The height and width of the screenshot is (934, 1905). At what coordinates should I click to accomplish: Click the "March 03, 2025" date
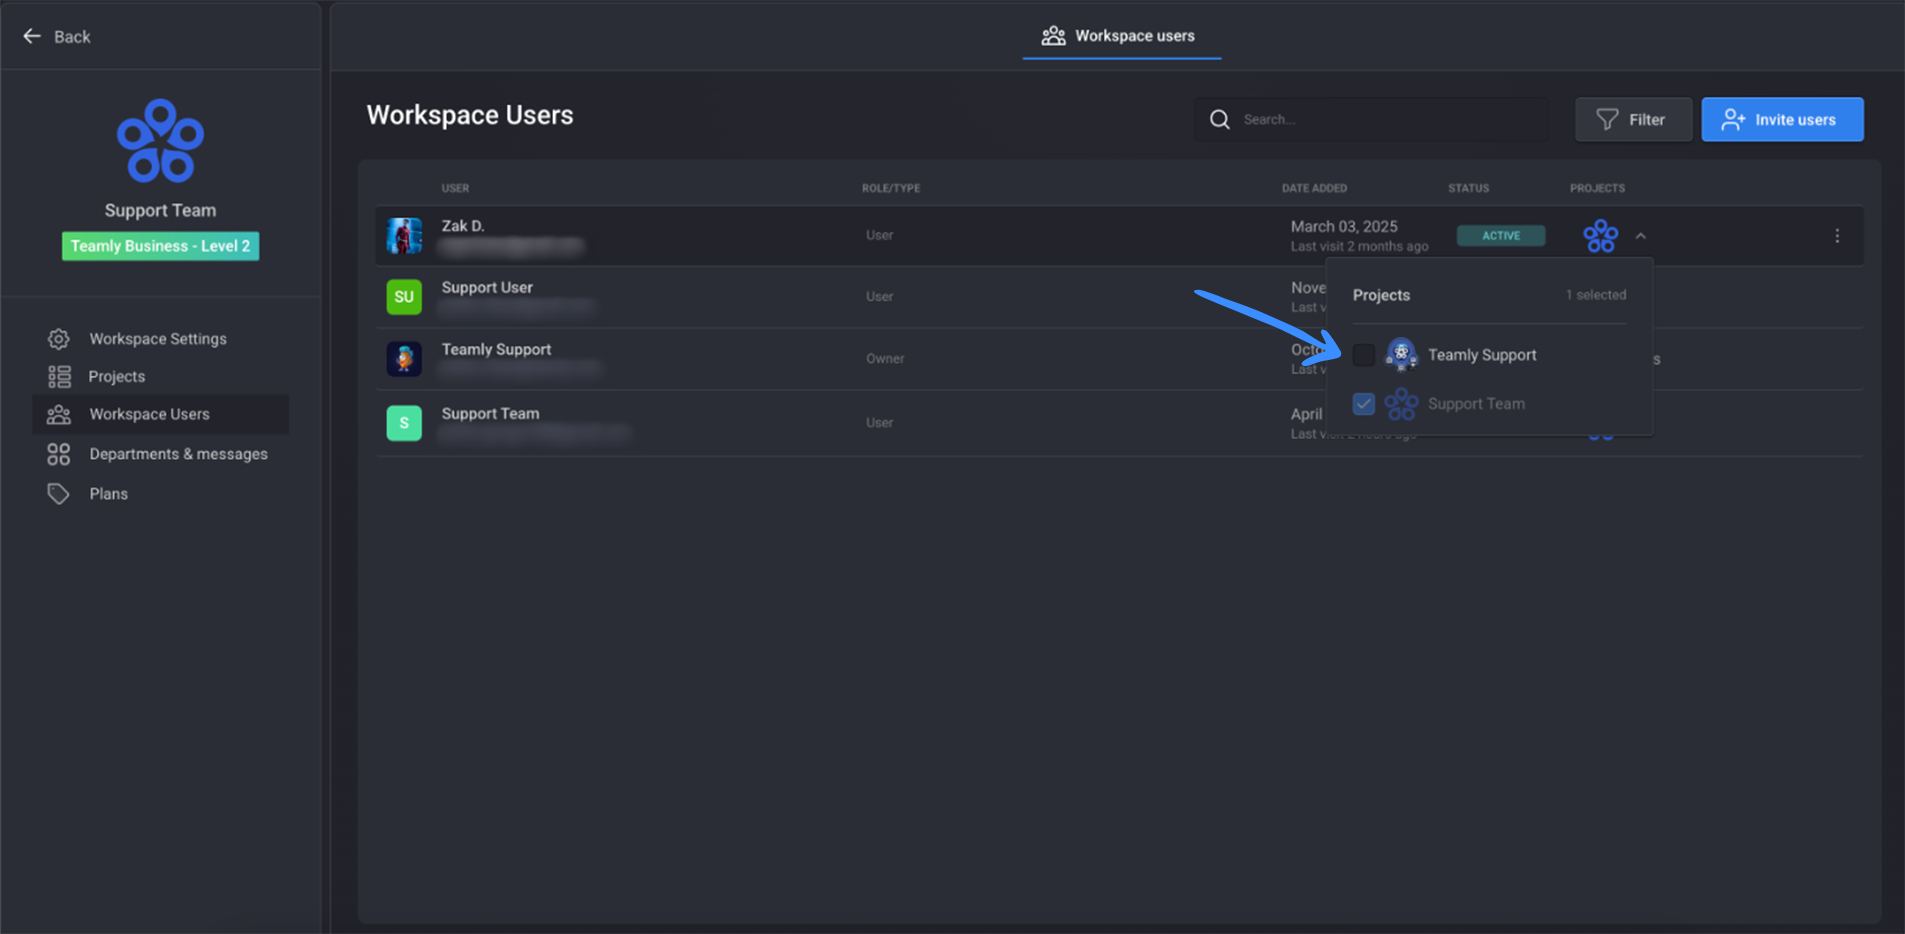(1344, 227)
